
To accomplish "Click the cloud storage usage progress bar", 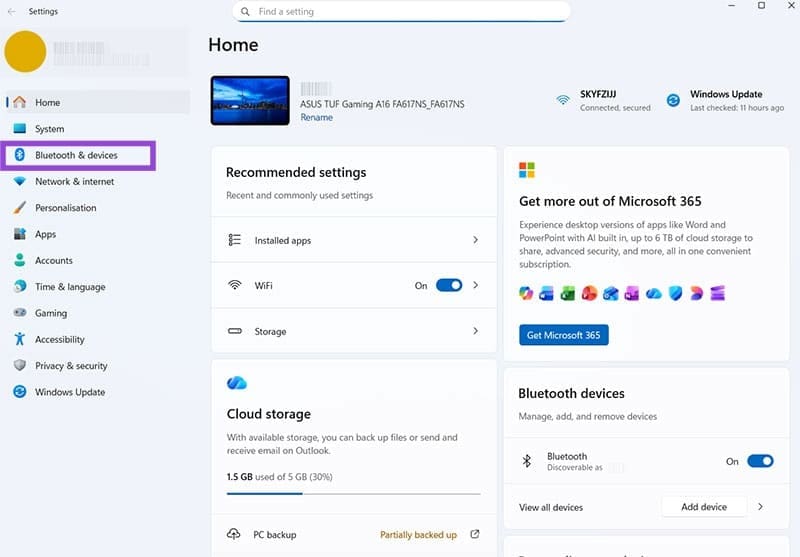I will tap(353, 494).
